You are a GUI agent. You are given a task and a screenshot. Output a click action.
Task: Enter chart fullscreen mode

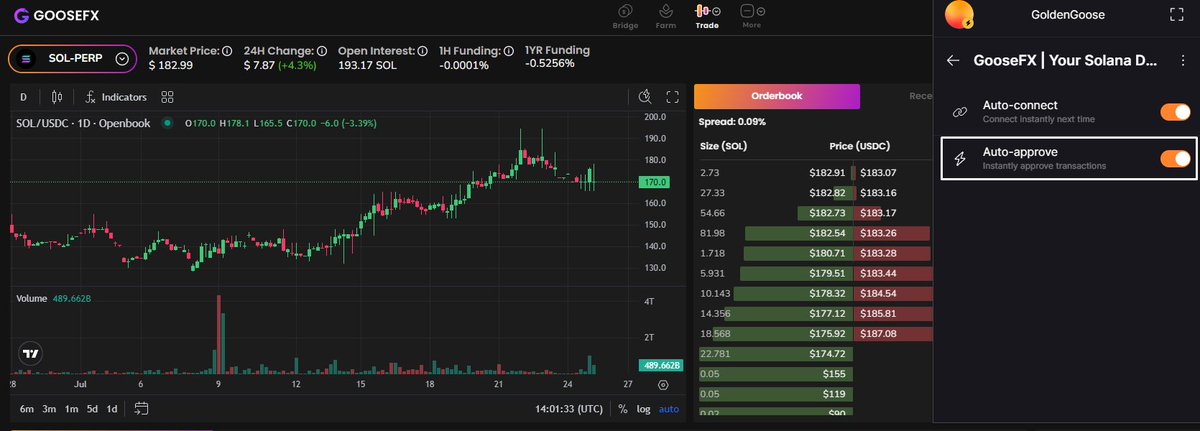coord(673,97)
